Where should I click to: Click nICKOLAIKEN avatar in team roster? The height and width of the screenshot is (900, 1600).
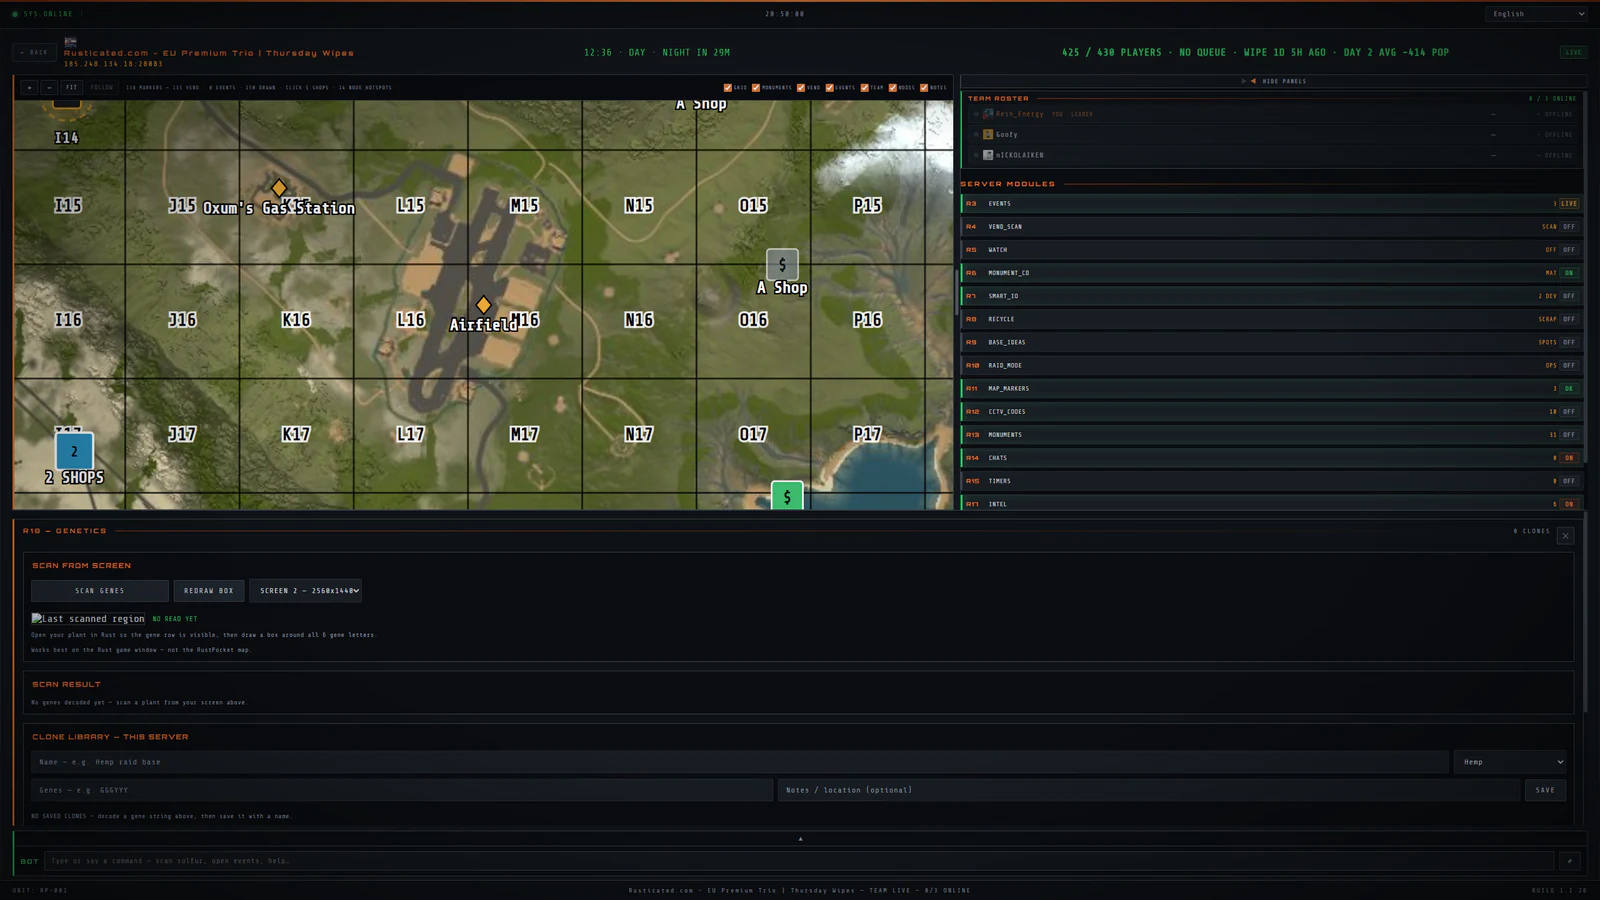988,155
